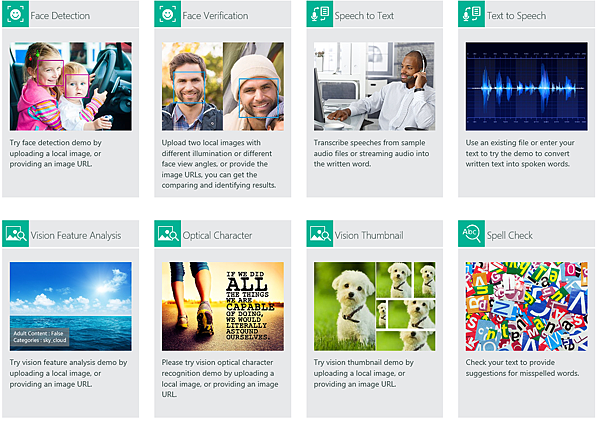Image resolution: width=600 pixels, height=422 pixels.
Task: Click the Face Detection smiley icon
Action: click(15, 15)
